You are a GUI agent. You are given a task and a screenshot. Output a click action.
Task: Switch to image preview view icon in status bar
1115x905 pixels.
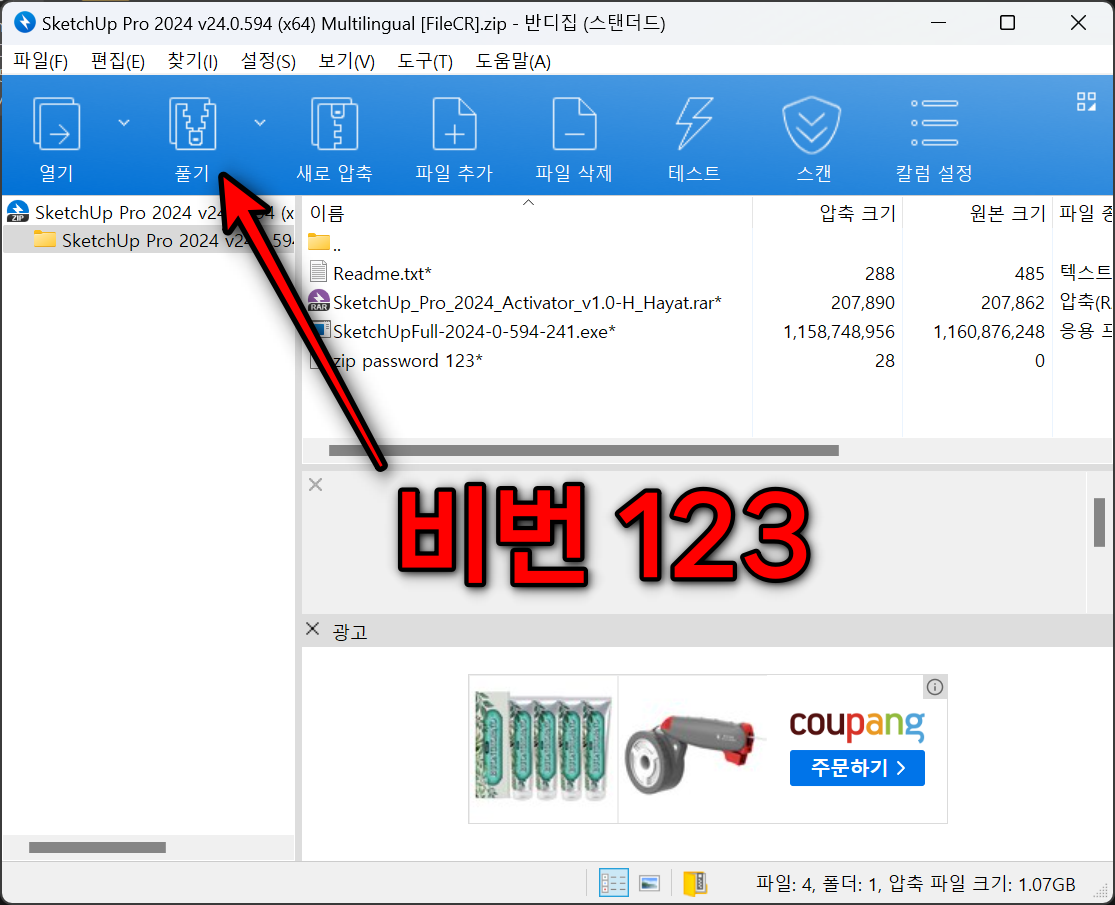(650, 884)
